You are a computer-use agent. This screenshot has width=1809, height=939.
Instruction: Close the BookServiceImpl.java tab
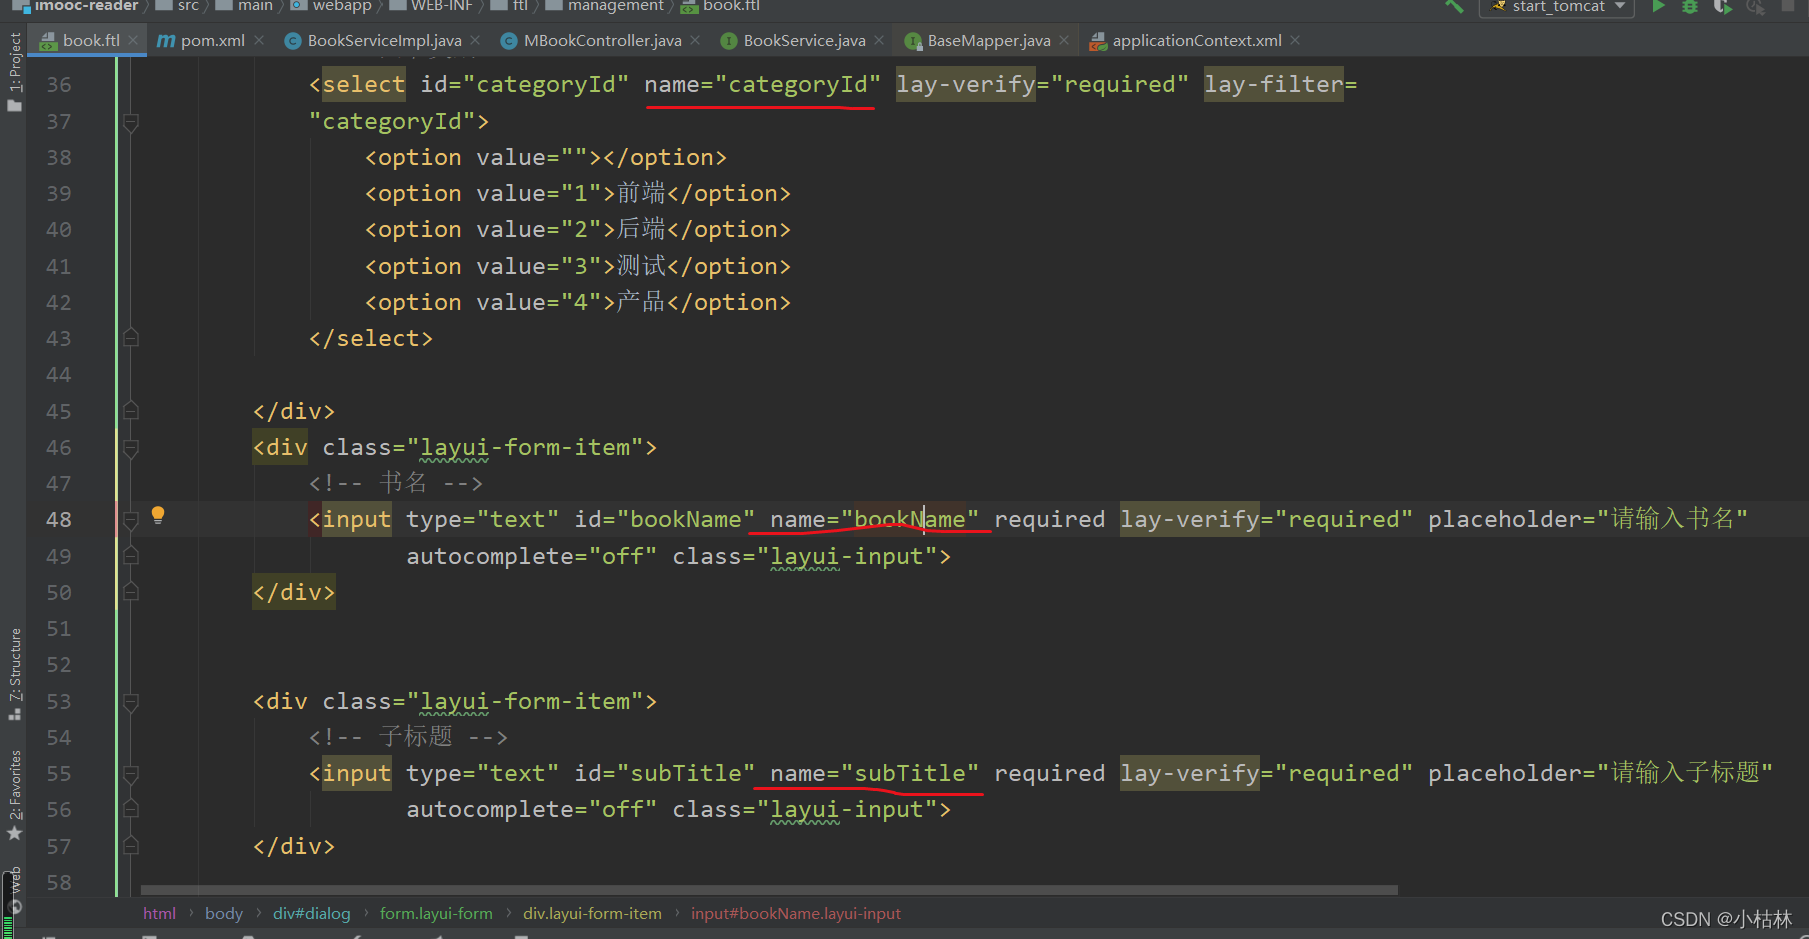point(475,41)
